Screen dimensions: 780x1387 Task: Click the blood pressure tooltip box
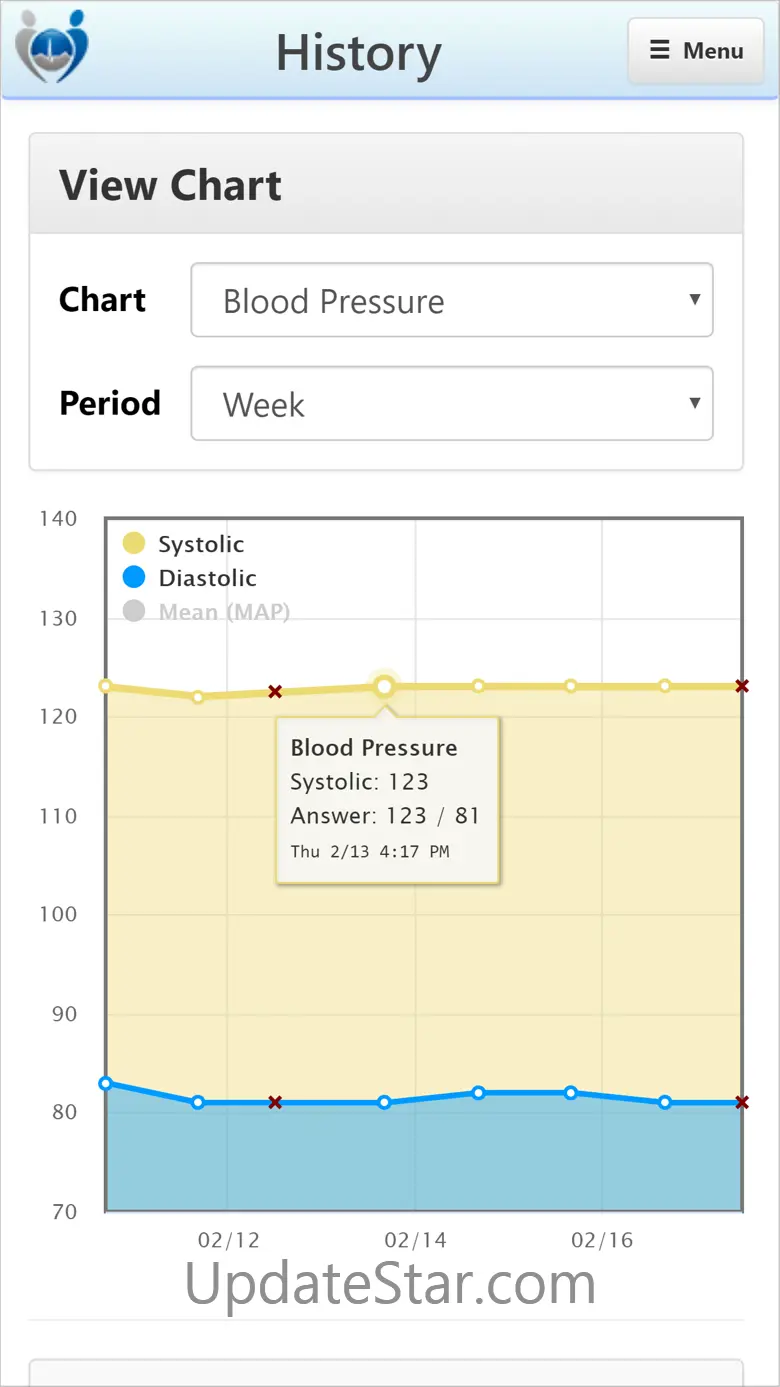[x=387, y=800]
